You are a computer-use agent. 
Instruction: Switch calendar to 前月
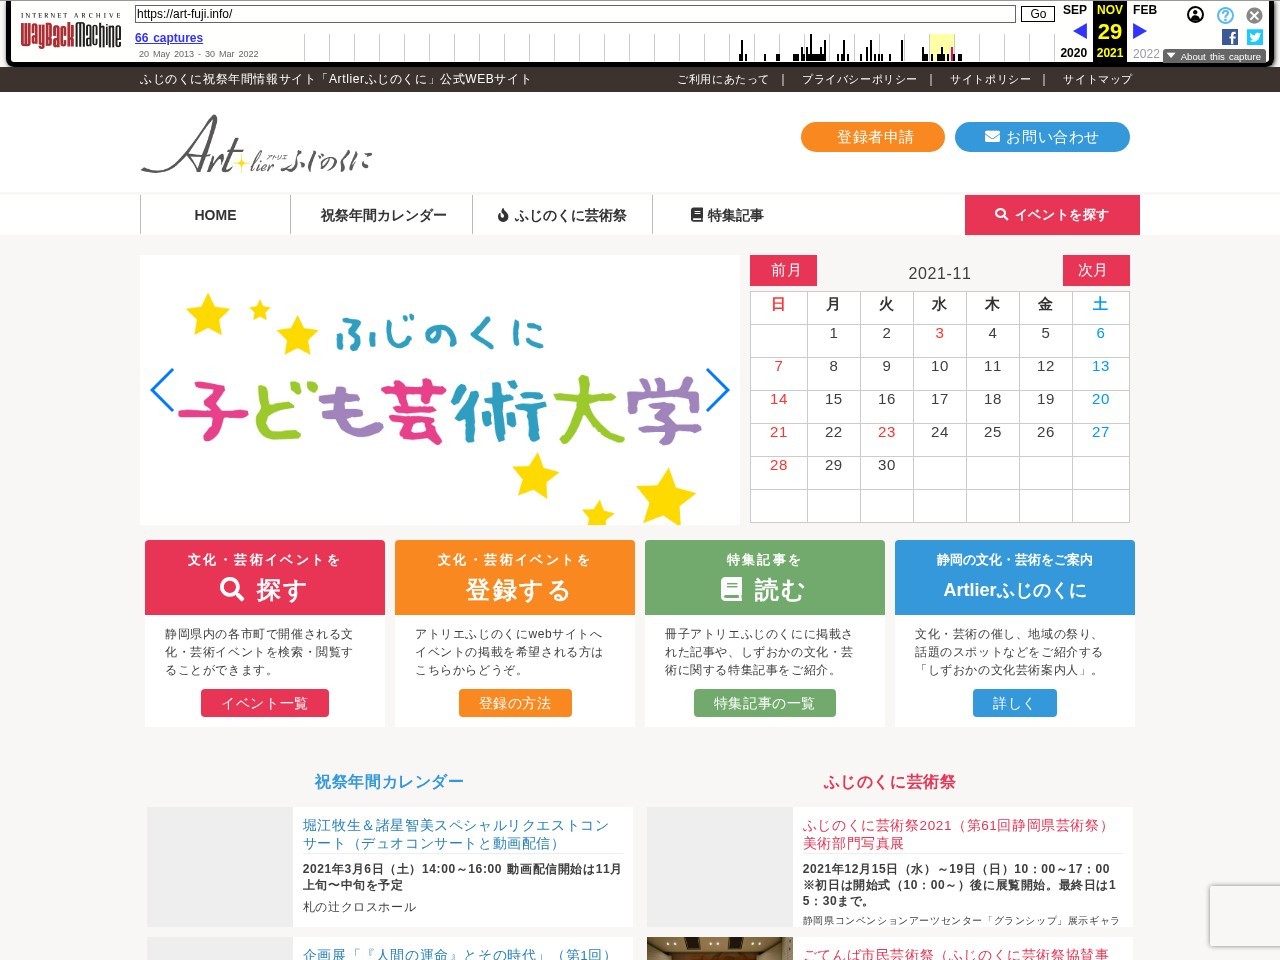tap(784, 270)
